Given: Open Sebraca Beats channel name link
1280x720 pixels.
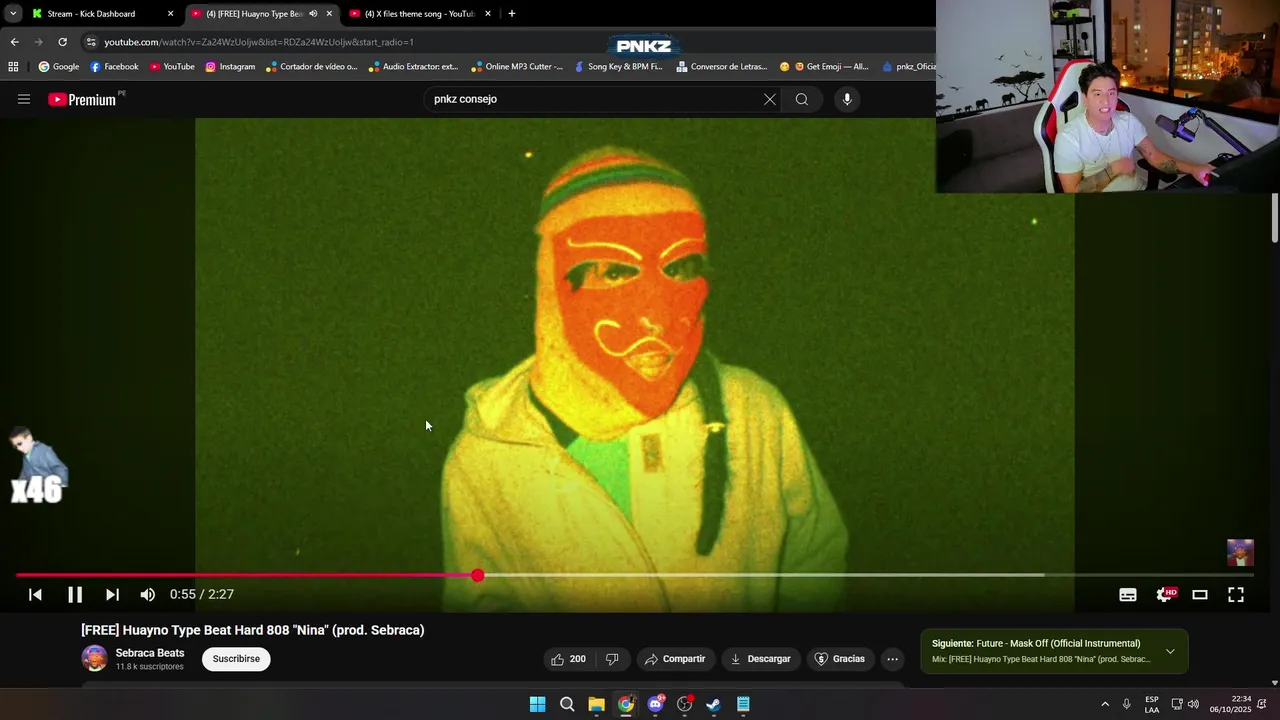Looking at the screenshot, I should pyautogui.click(x=150, y=653).
